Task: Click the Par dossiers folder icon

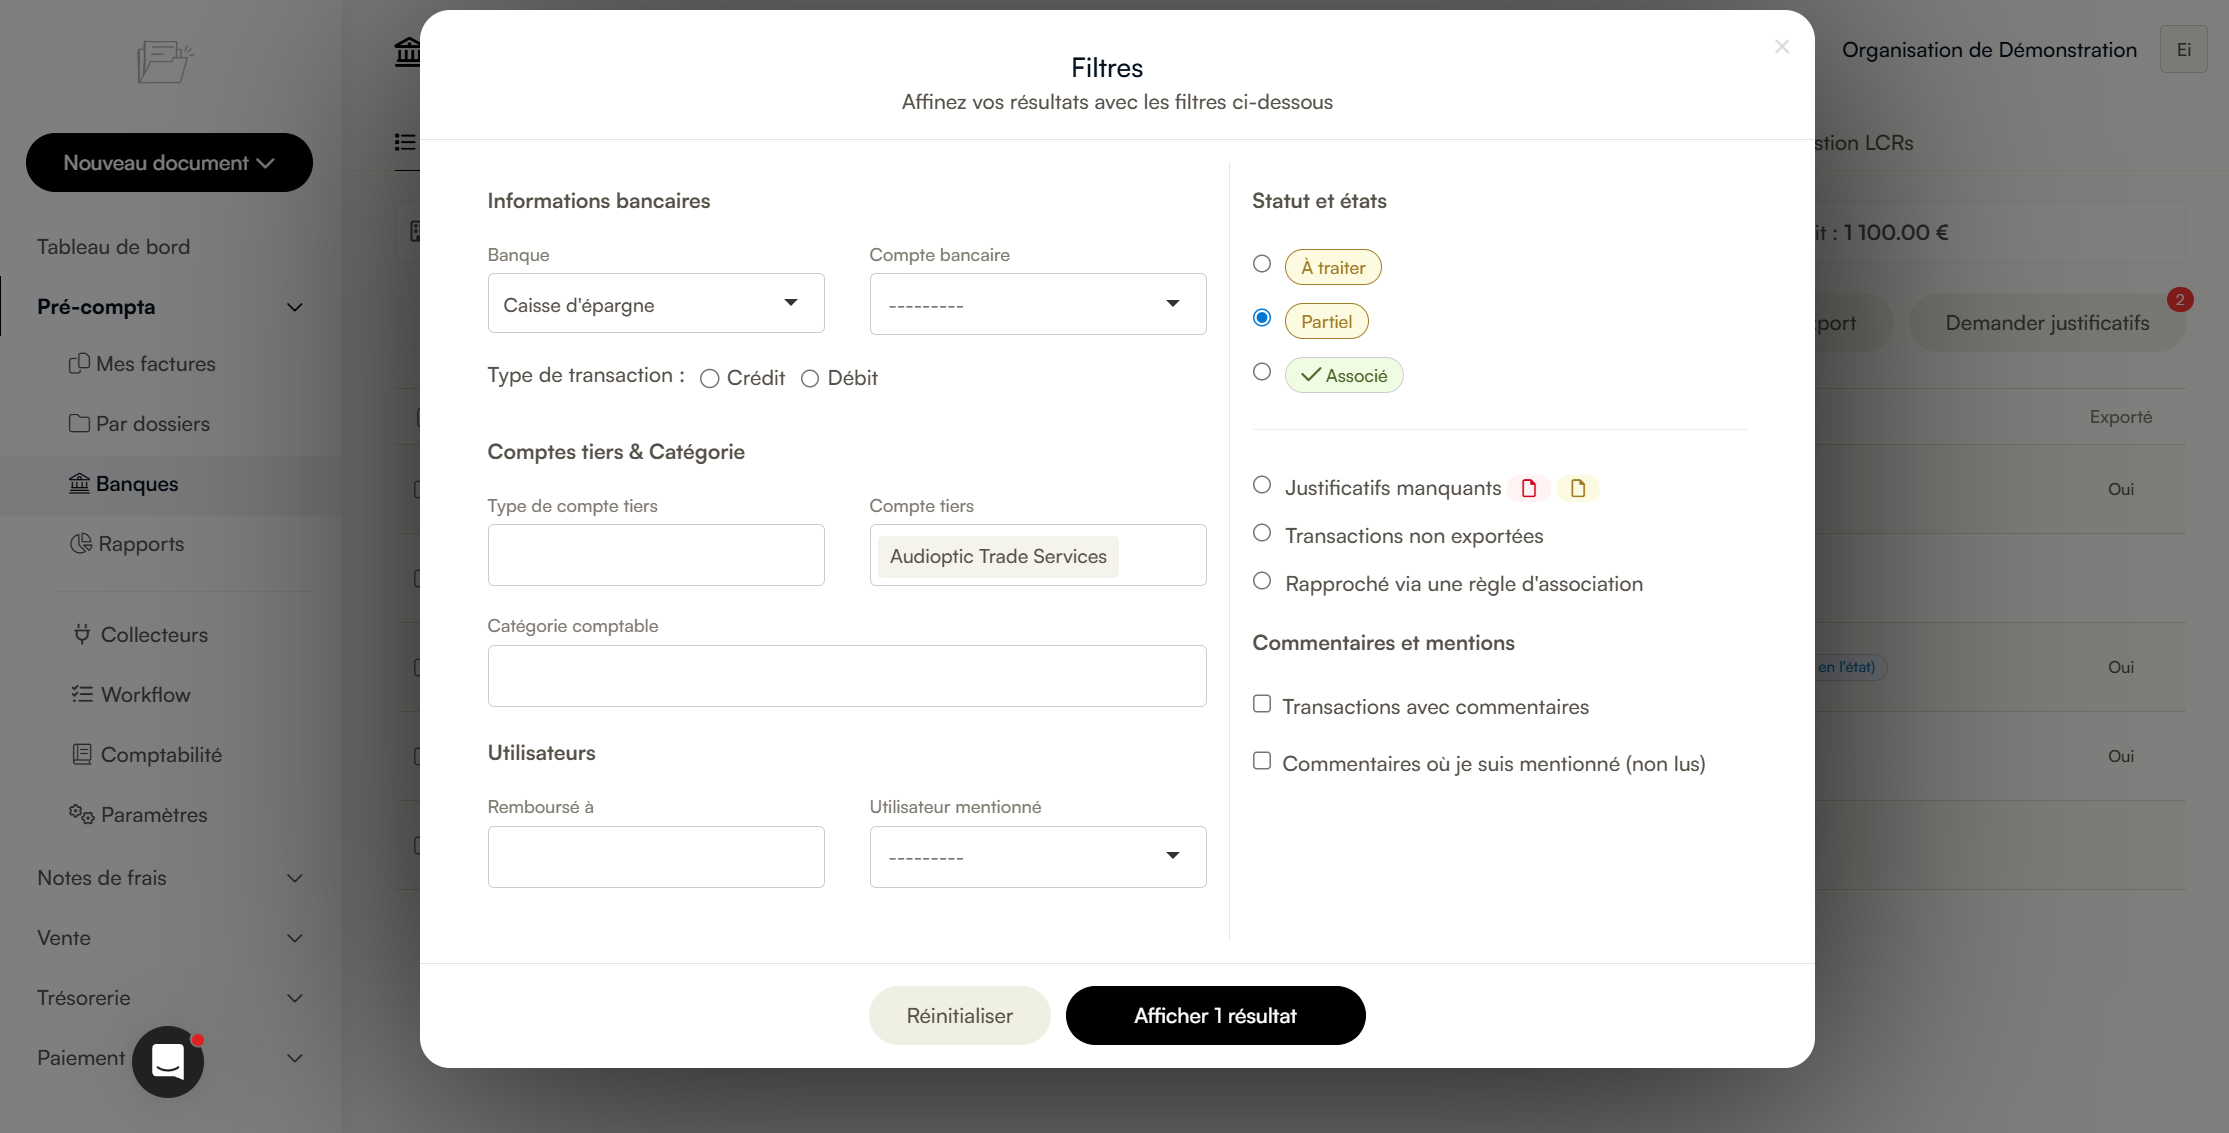Action: pyautogui.click(x=79, y=424)
